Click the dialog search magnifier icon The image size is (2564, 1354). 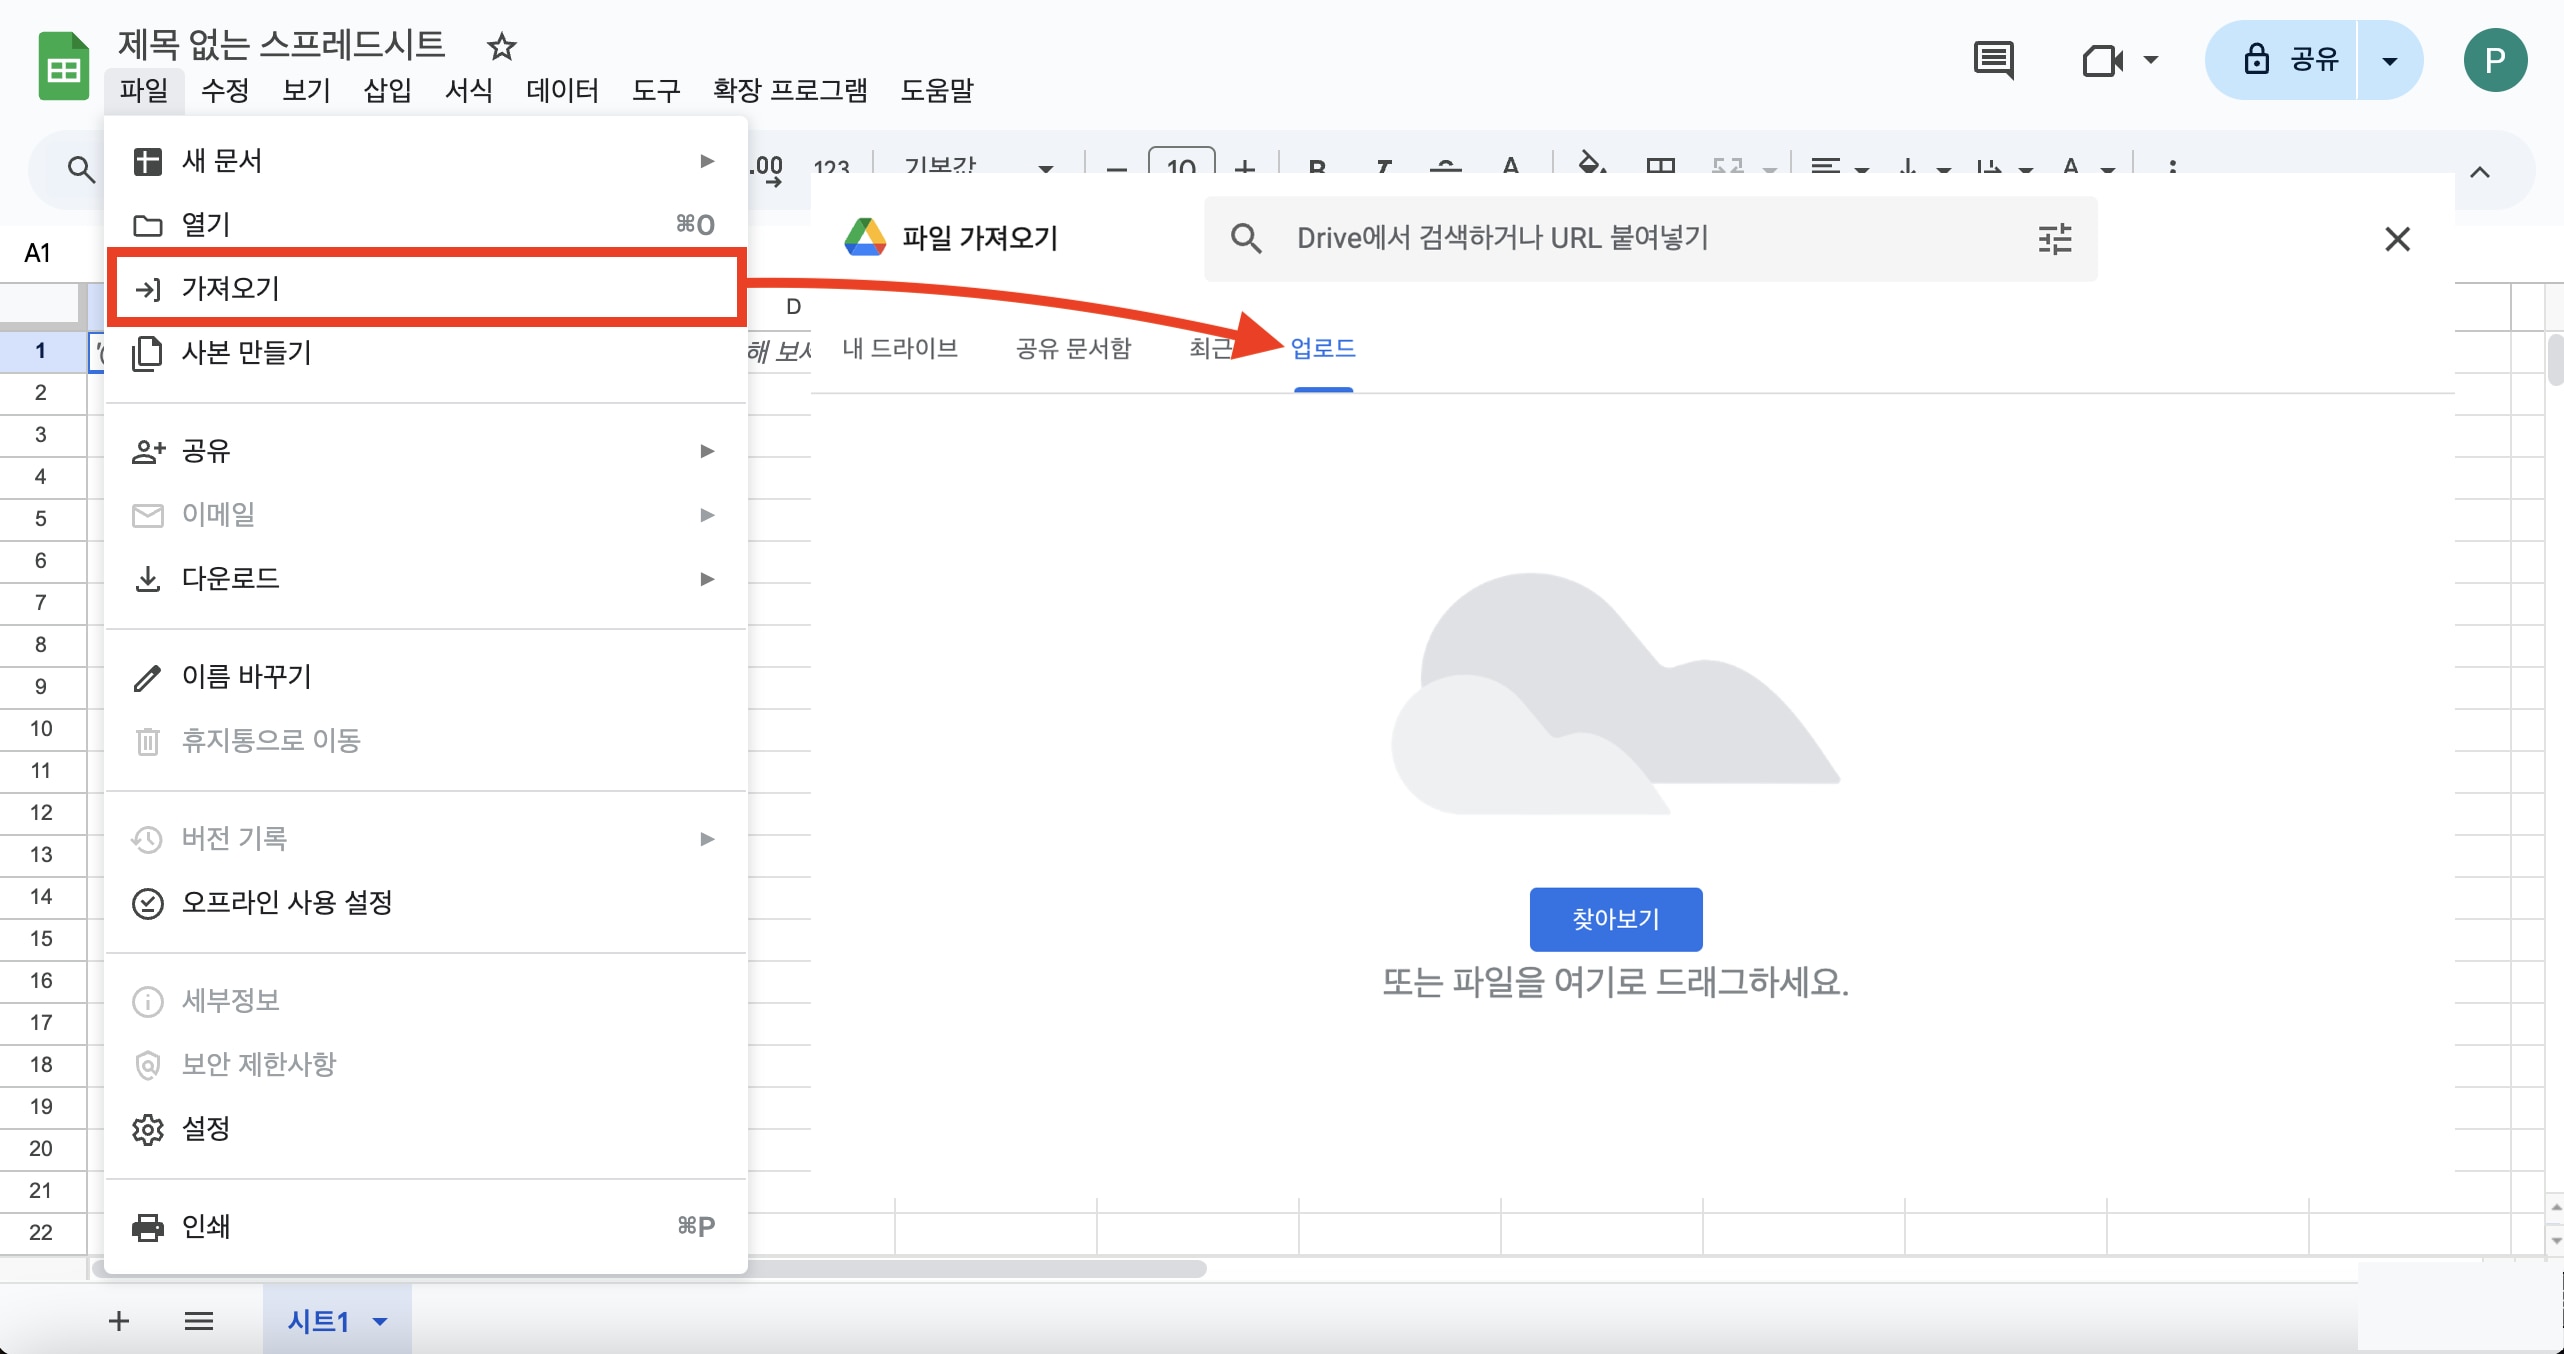point(1246,238)
